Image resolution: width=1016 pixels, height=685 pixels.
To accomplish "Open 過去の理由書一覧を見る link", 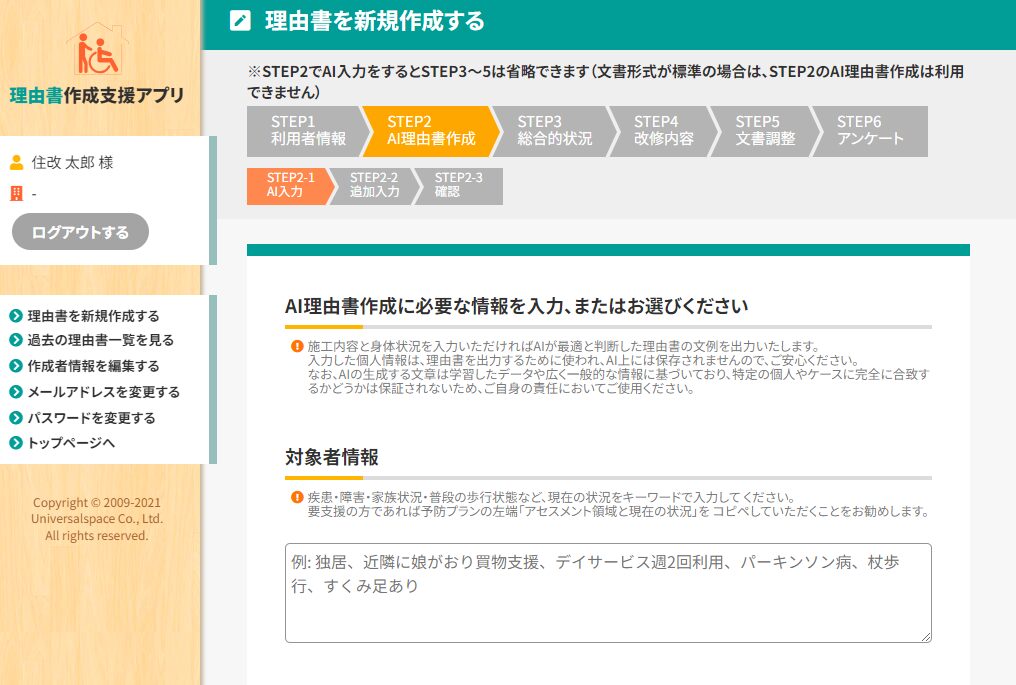I will (100, 341).
